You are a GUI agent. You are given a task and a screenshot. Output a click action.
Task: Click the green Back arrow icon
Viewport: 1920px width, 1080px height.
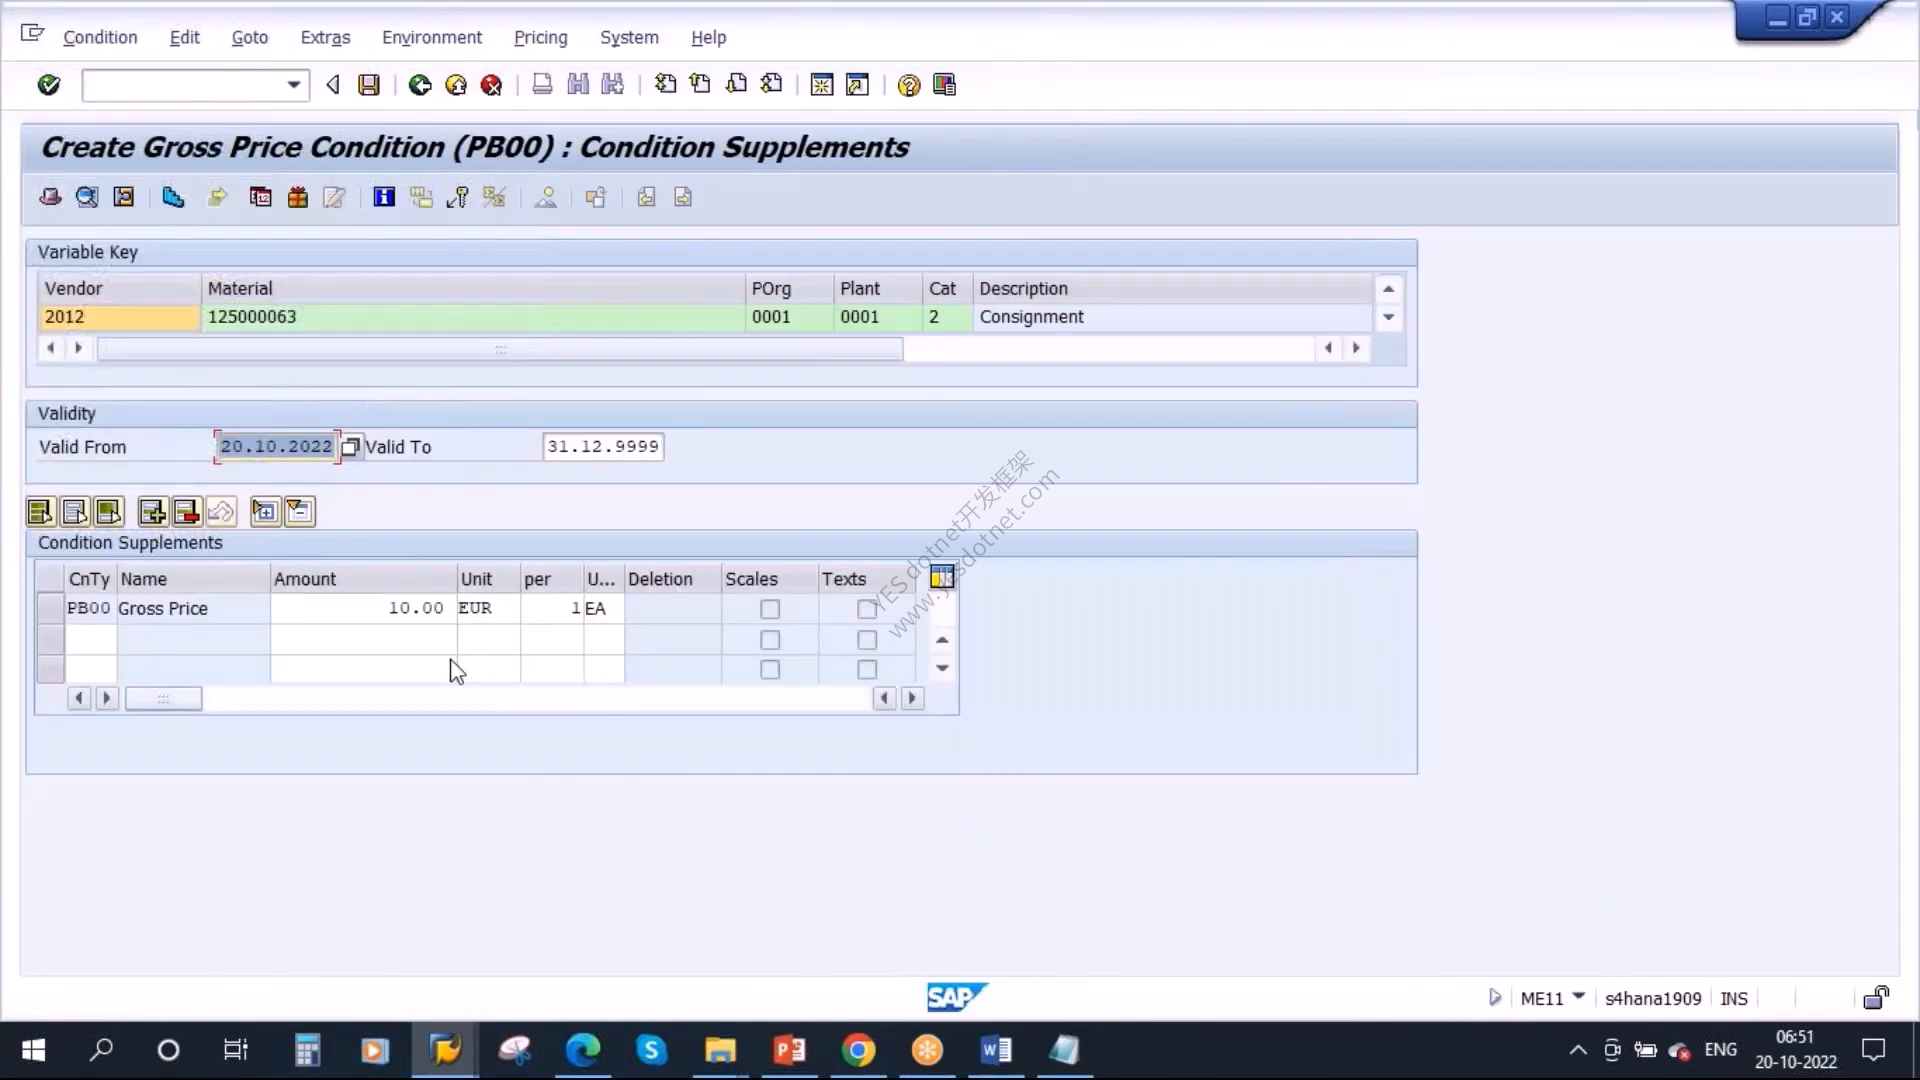(420, 85)
